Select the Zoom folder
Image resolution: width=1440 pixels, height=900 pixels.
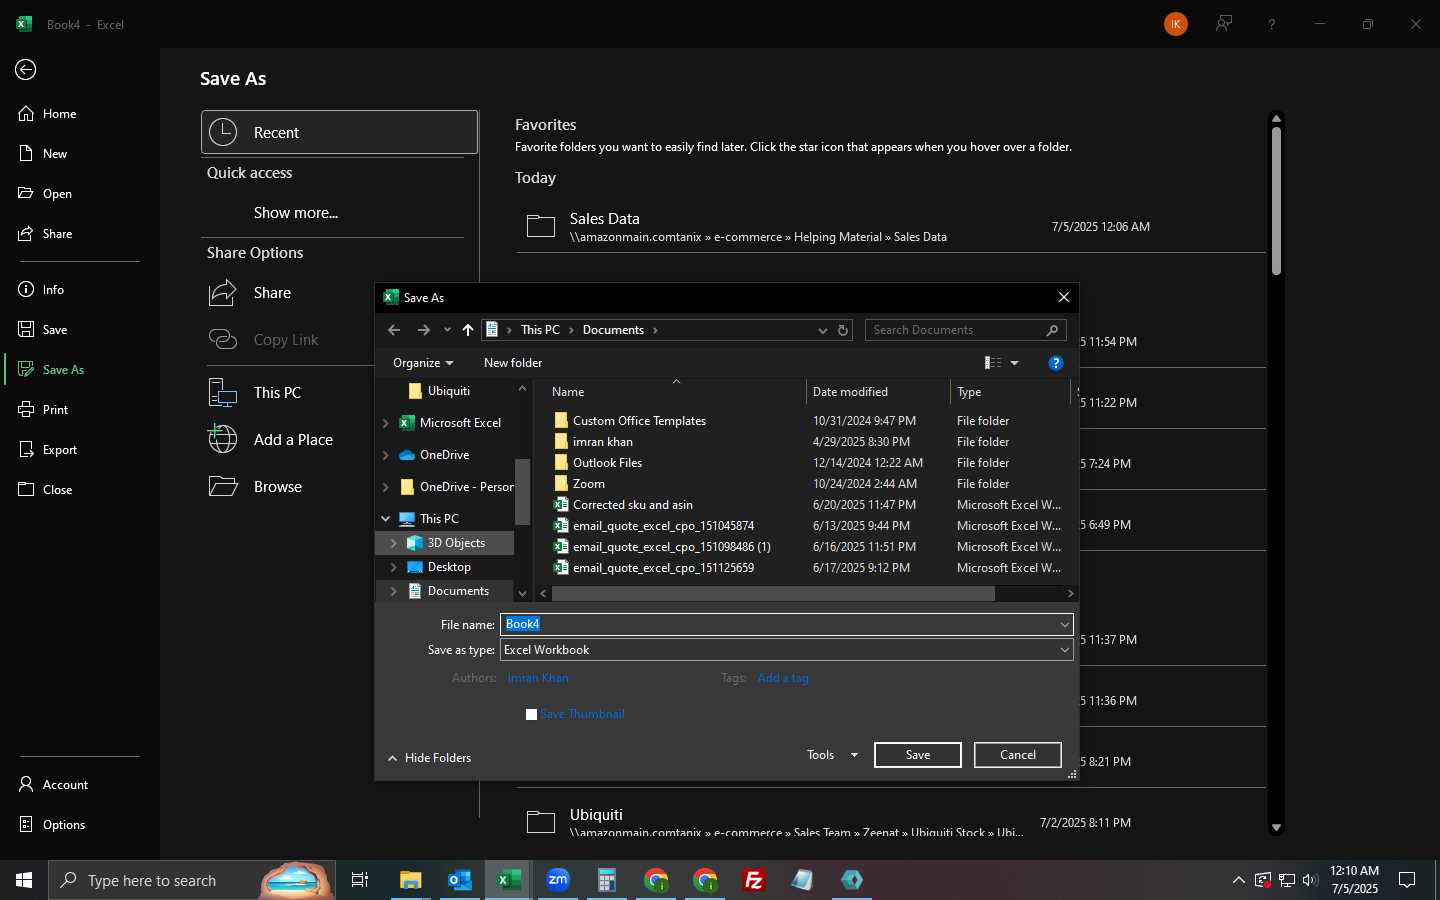(588, 484)
